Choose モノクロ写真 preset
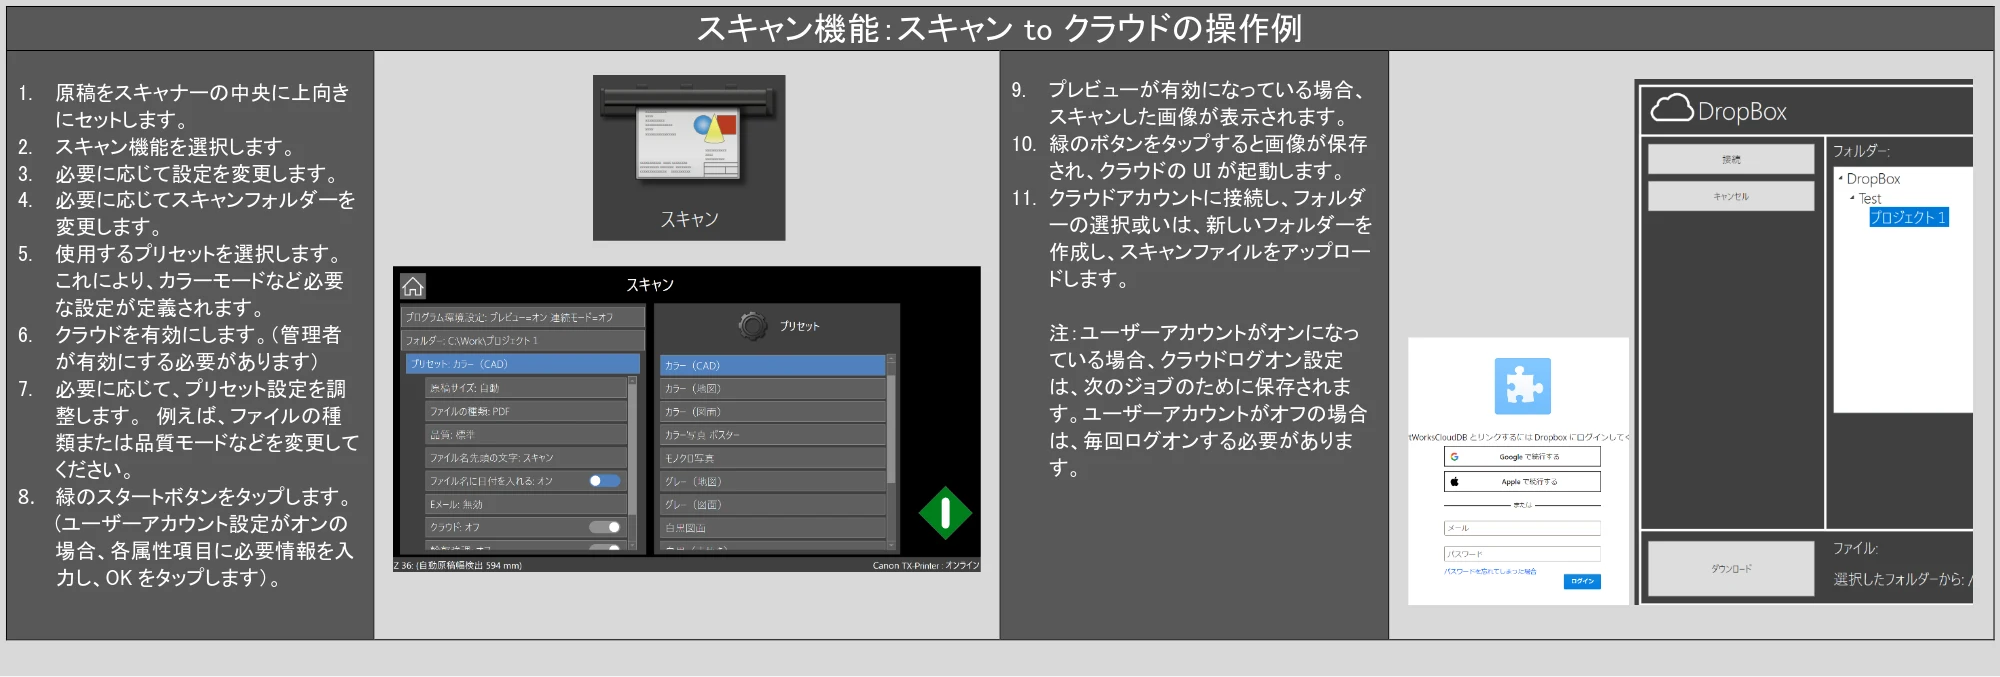Viewport: 2000px width, 677px height. [772, 458]
